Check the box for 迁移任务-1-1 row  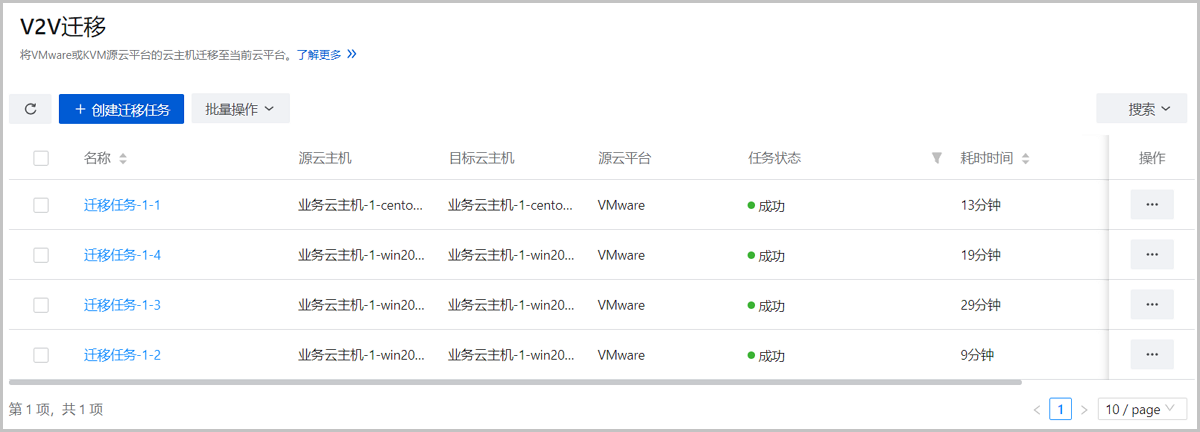pyautogui.click(x=41, y=205)
